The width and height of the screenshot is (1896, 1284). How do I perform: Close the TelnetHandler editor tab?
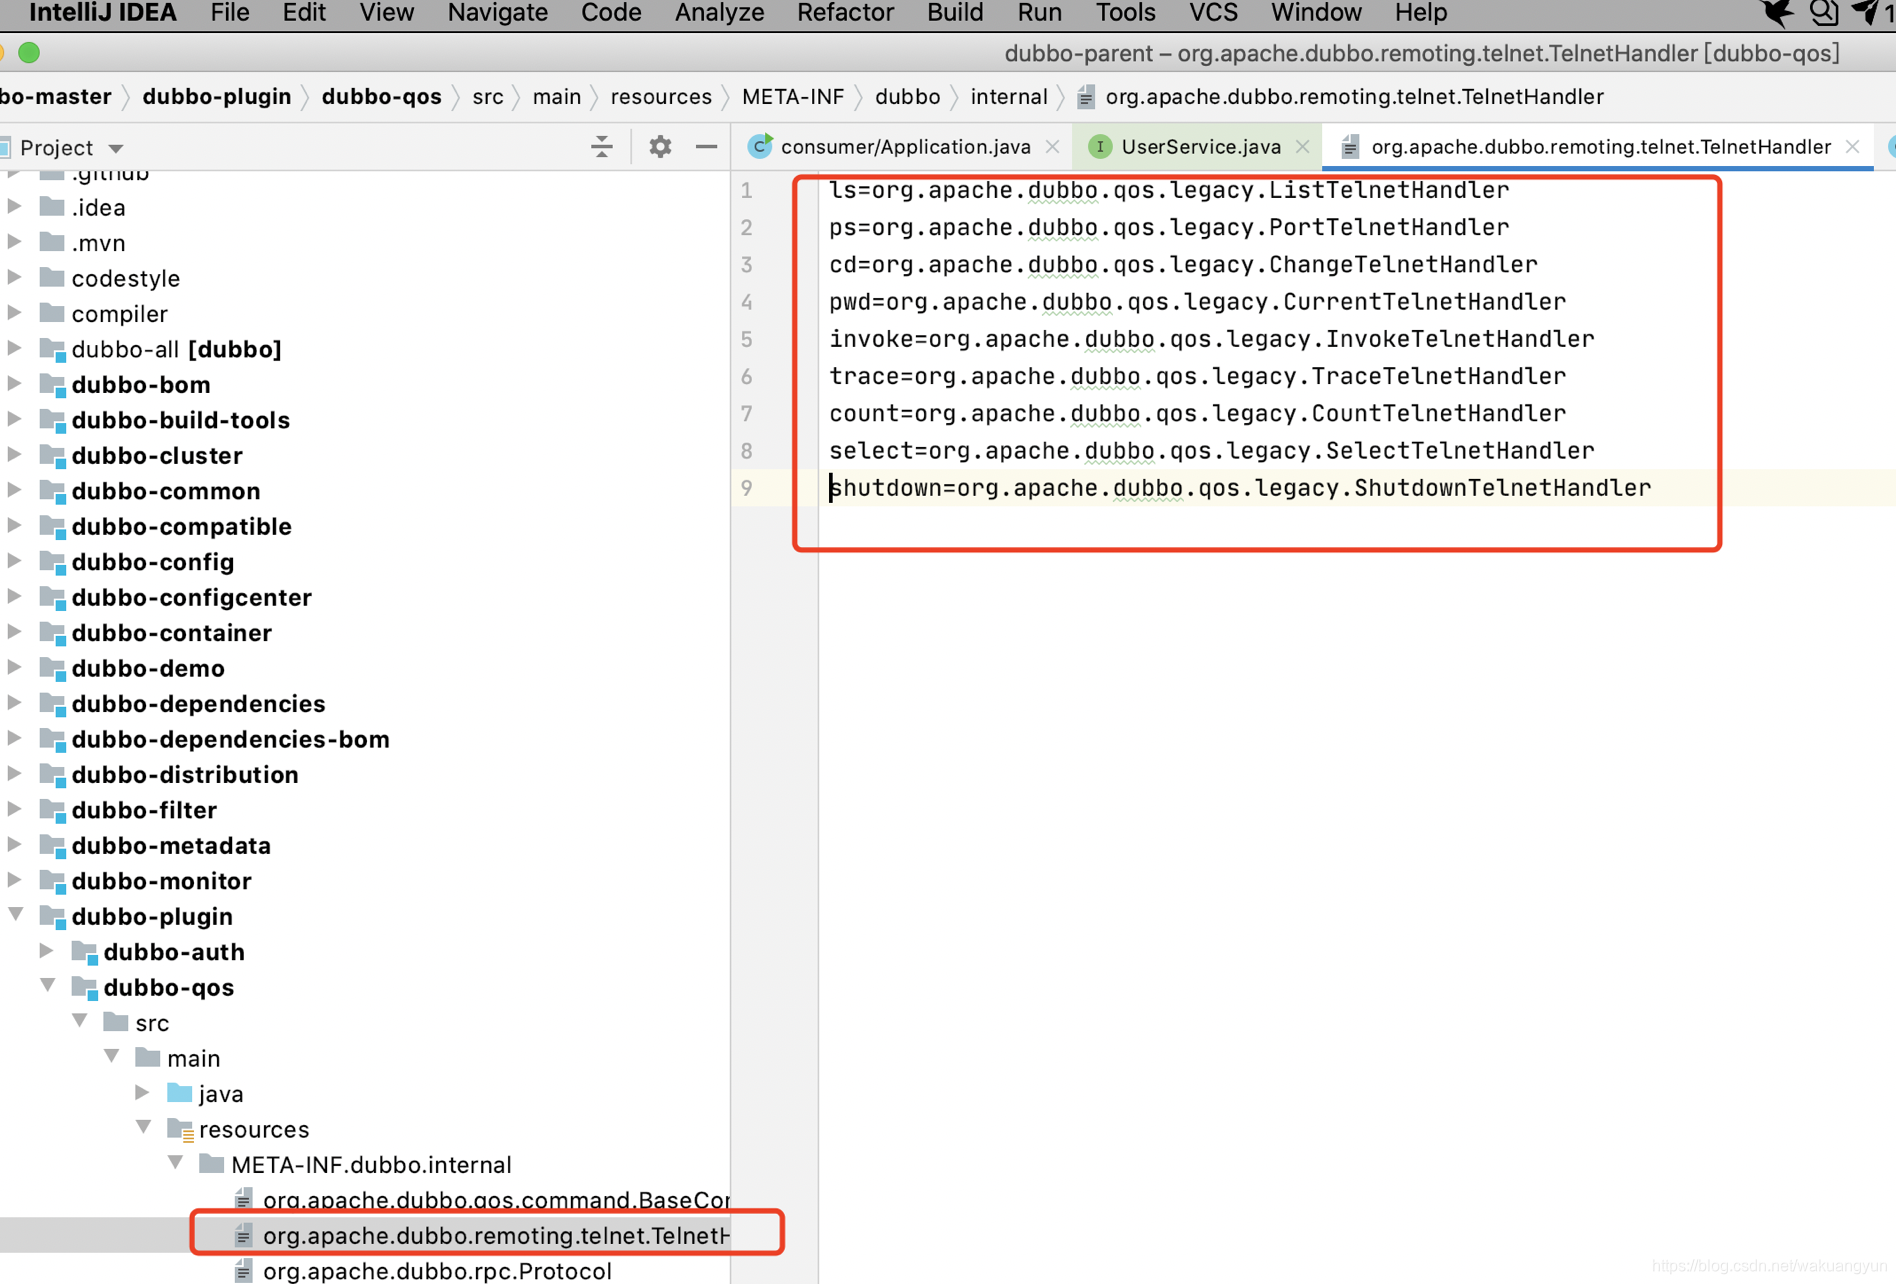coord(1853,147)
